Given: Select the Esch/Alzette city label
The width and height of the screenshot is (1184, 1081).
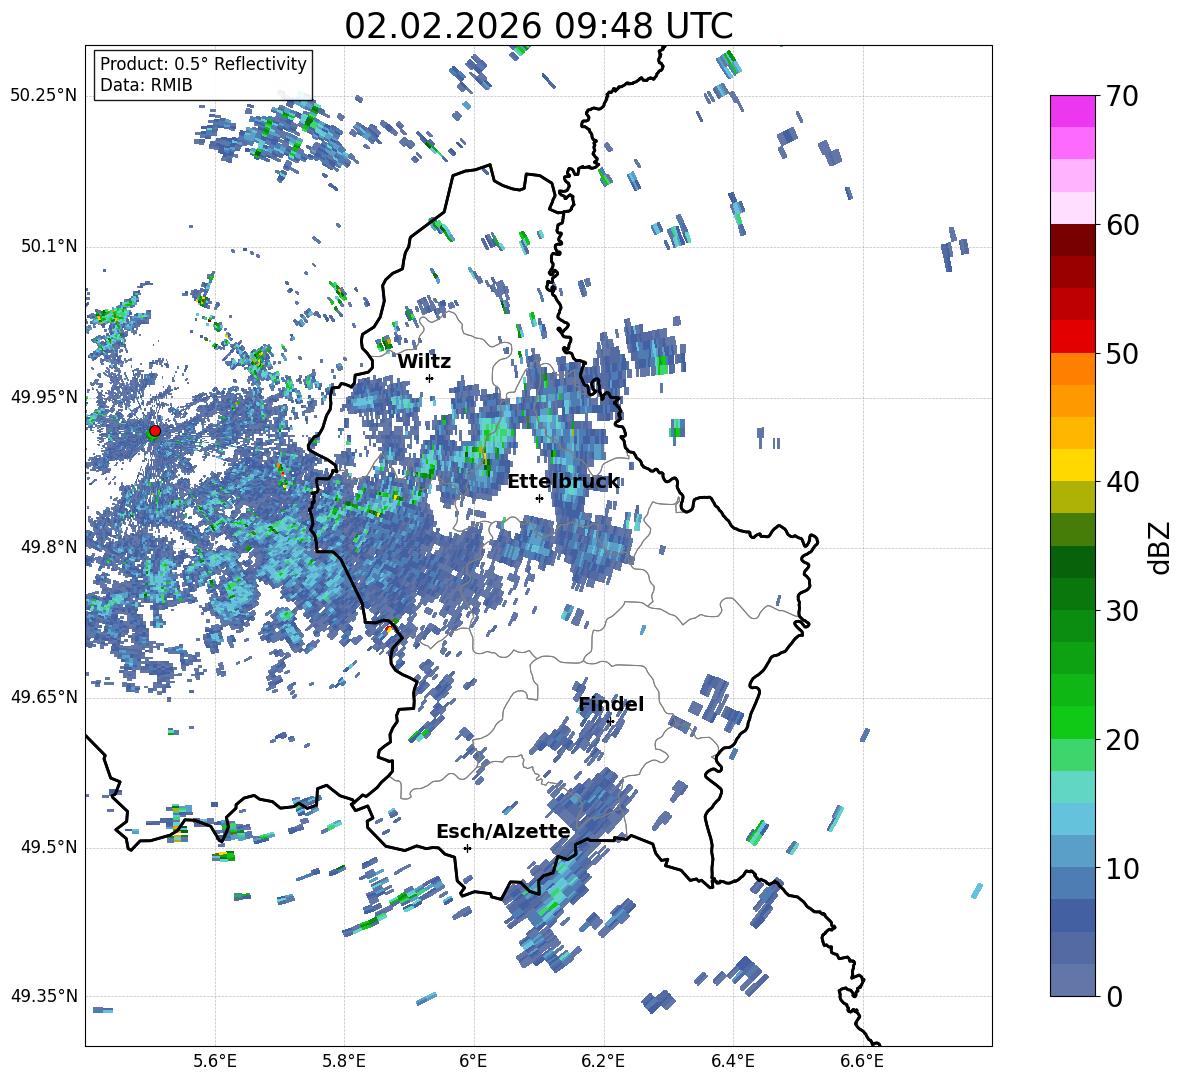Looking at the screenshot, I should coord(503,832).
